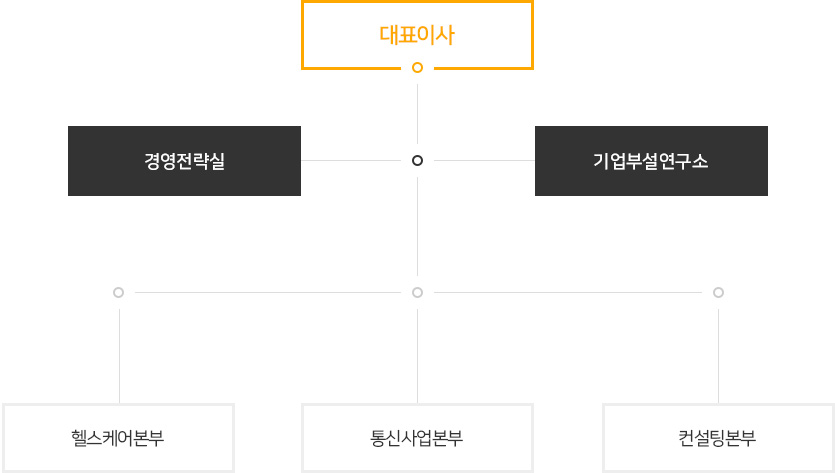Click the connector line from 경영전략실 to dark node
835x473 pixels.
pos(351,160)
